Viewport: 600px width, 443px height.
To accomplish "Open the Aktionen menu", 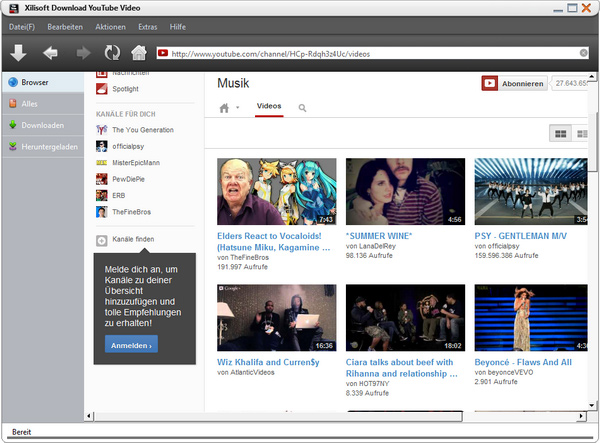I will coord(110,27).
